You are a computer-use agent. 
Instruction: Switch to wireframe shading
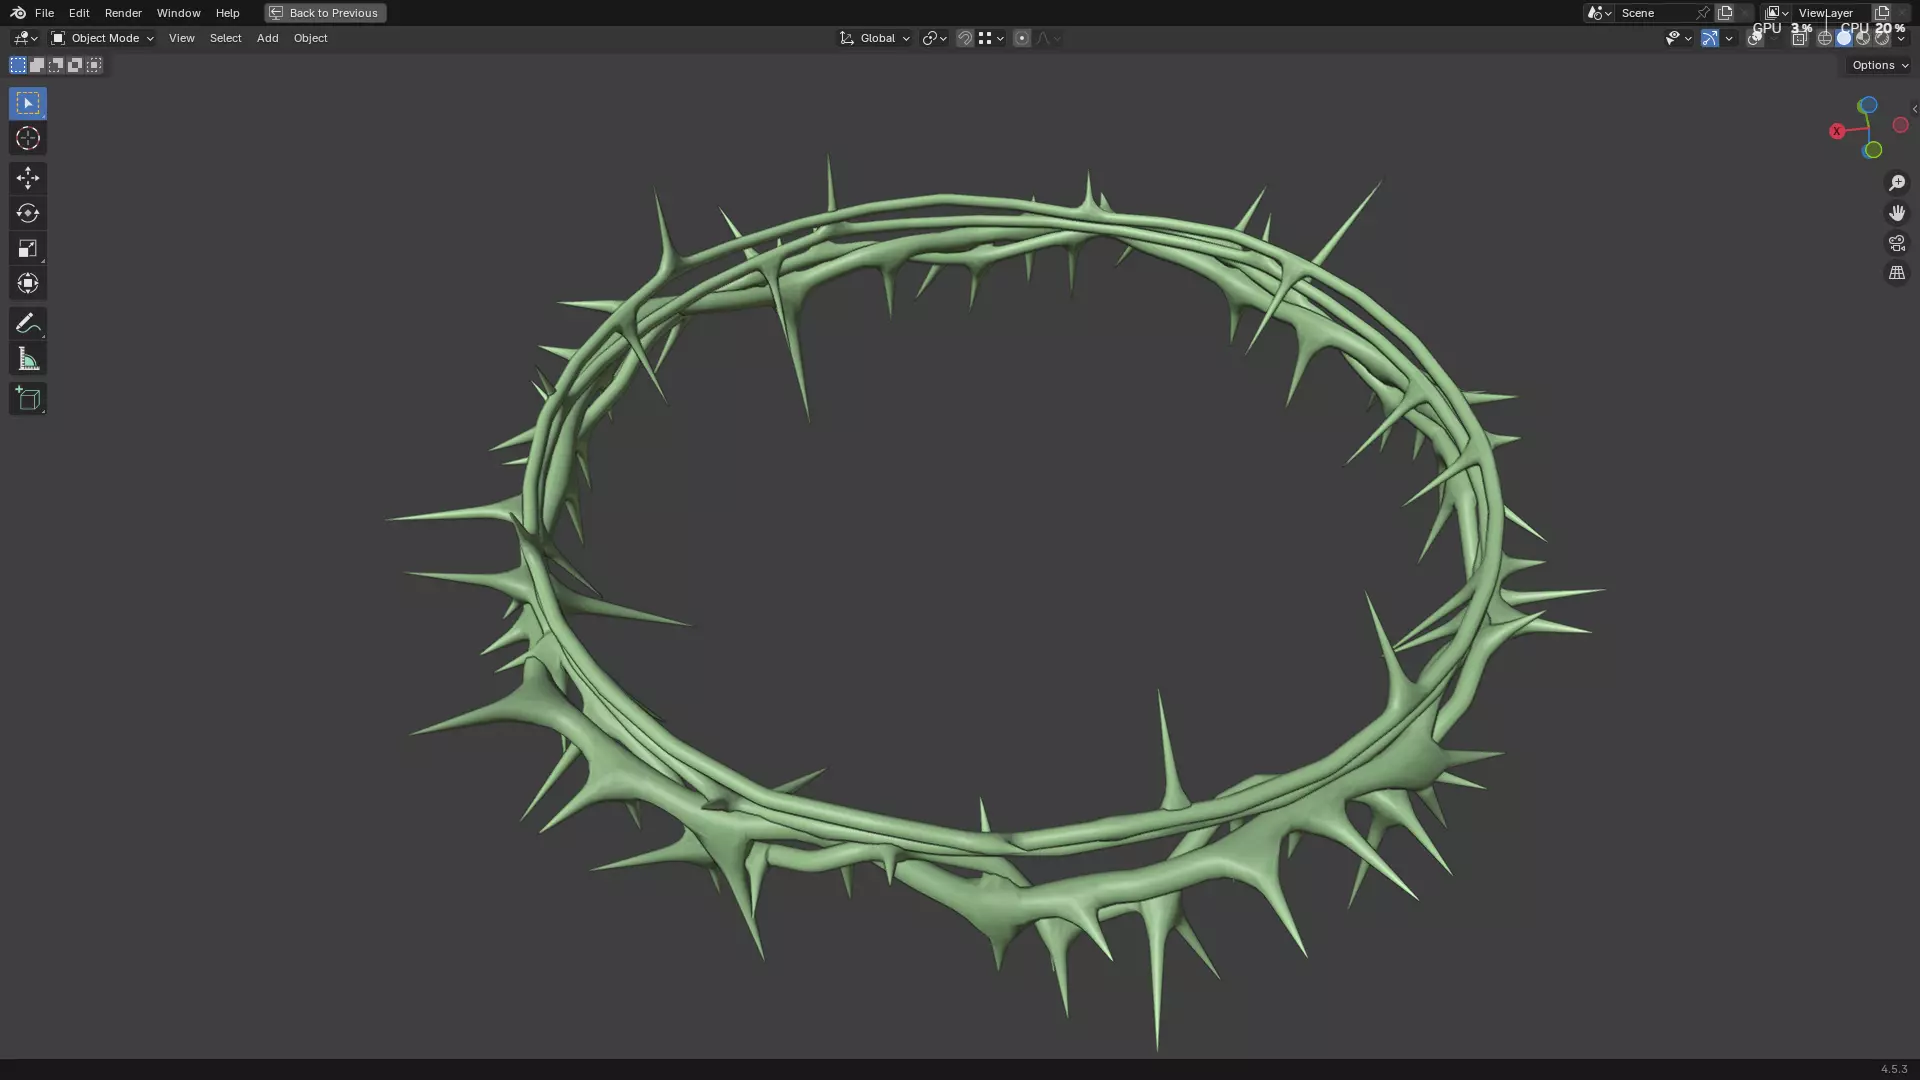pos(1825,38)
